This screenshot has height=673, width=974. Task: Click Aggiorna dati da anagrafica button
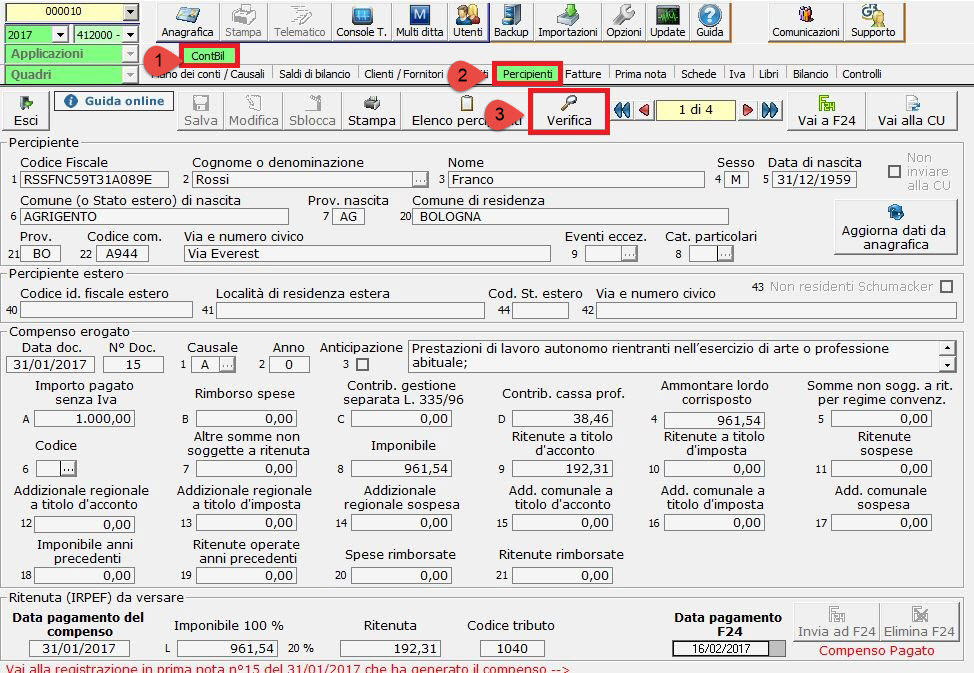tap(894, 222)
